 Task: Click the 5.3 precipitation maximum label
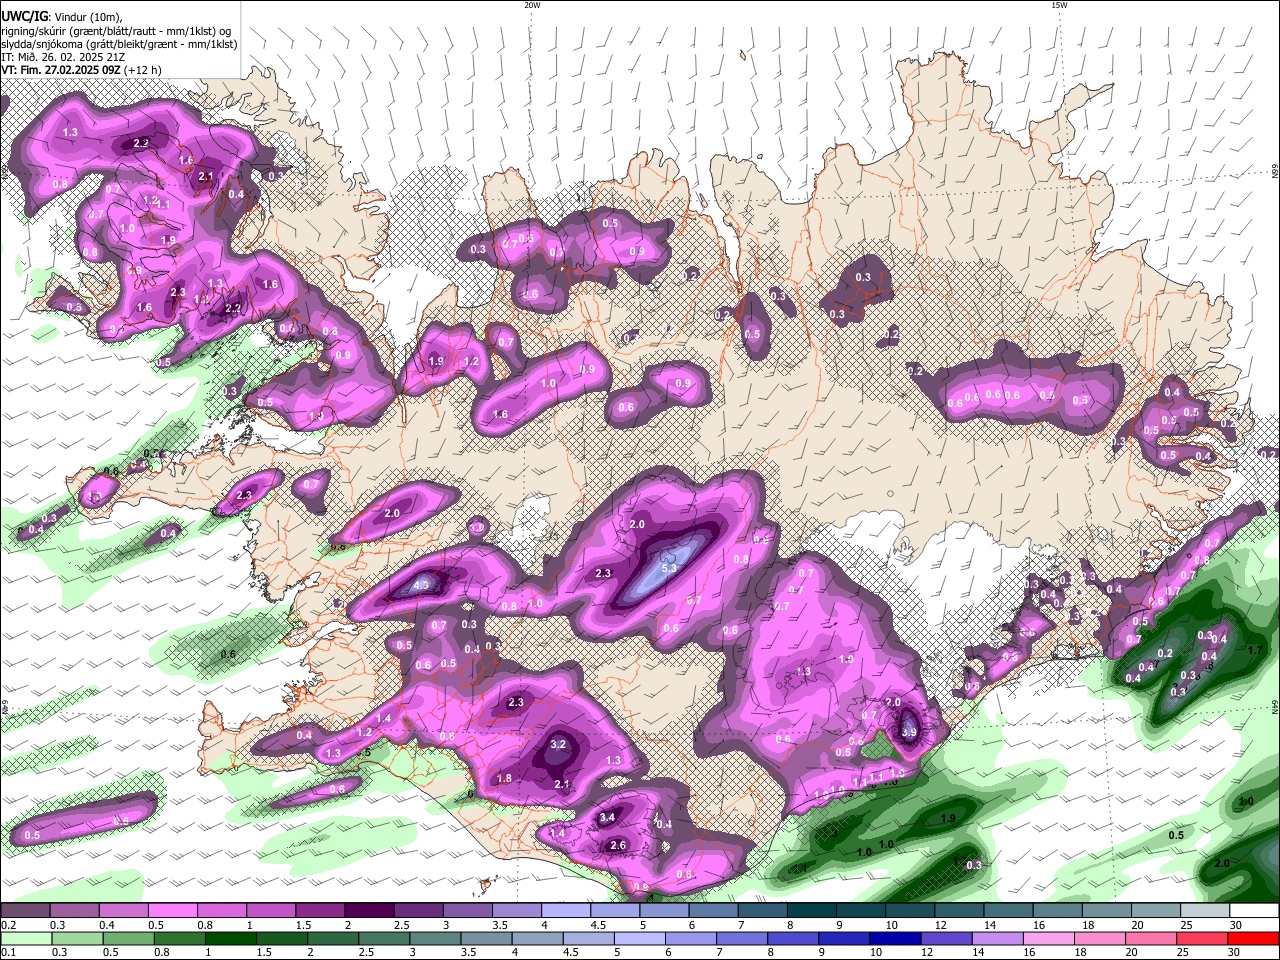(670, 568)
